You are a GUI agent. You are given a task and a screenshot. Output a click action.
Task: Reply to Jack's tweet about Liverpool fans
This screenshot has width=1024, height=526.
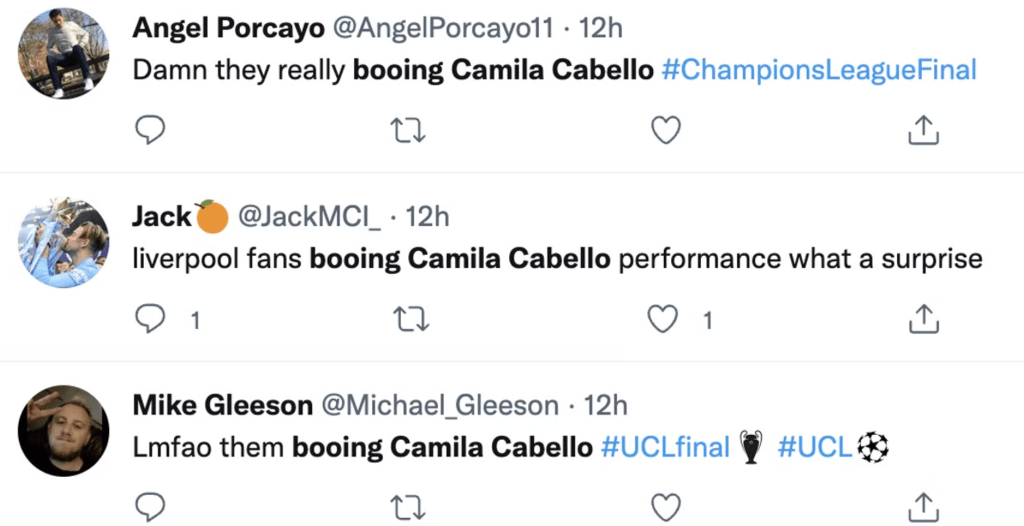[x=149, y=319]
